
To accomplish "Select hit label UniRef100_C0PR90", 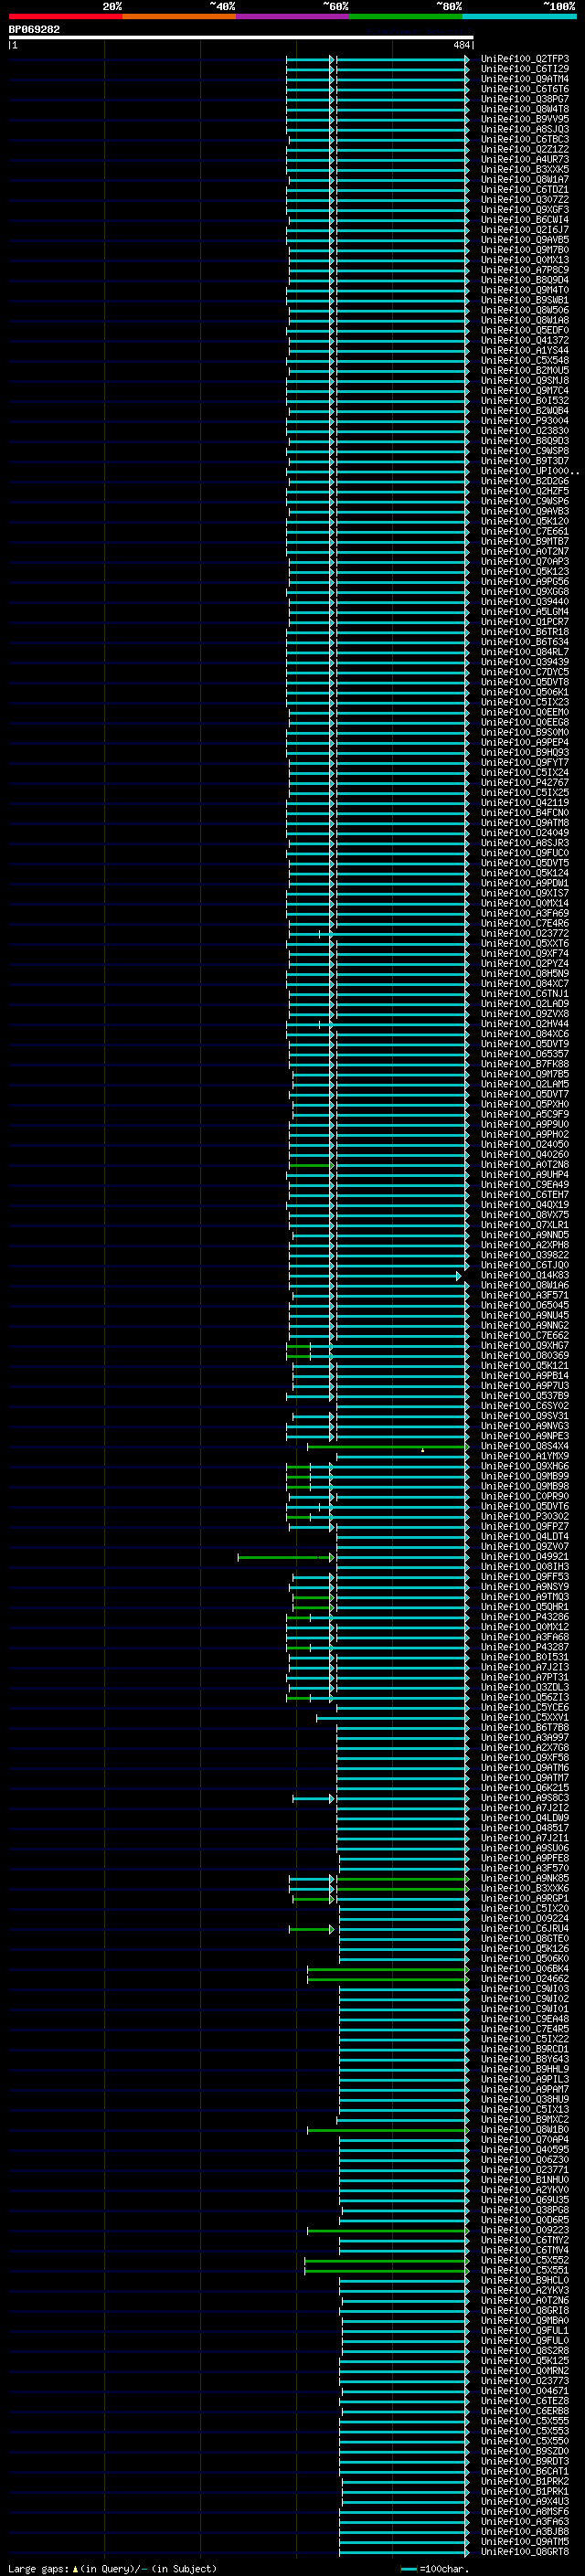I will click(525, 1496).
